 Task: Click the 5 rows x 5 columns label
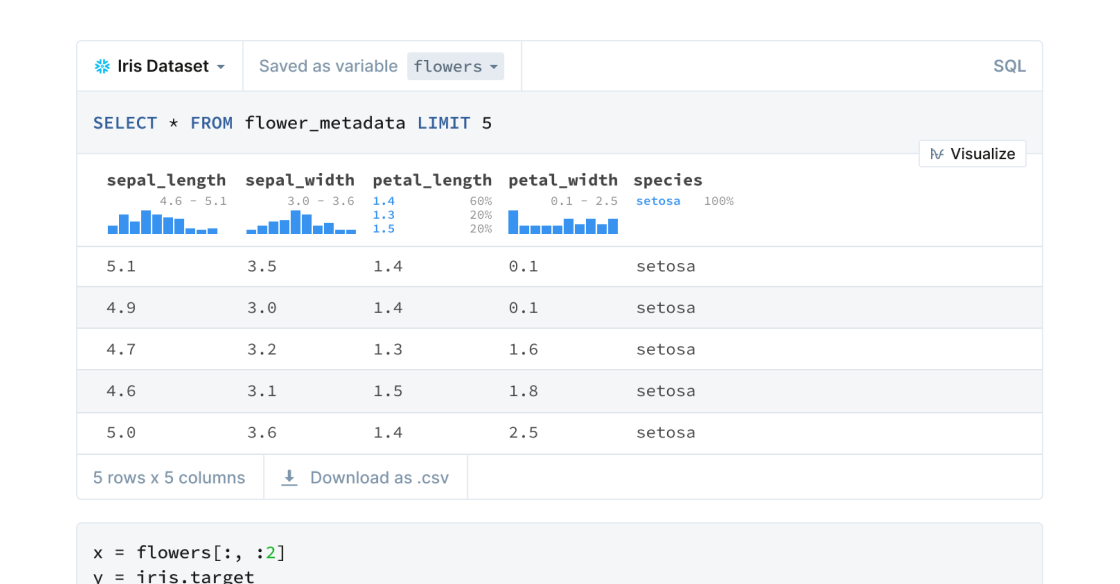(170, 477)
